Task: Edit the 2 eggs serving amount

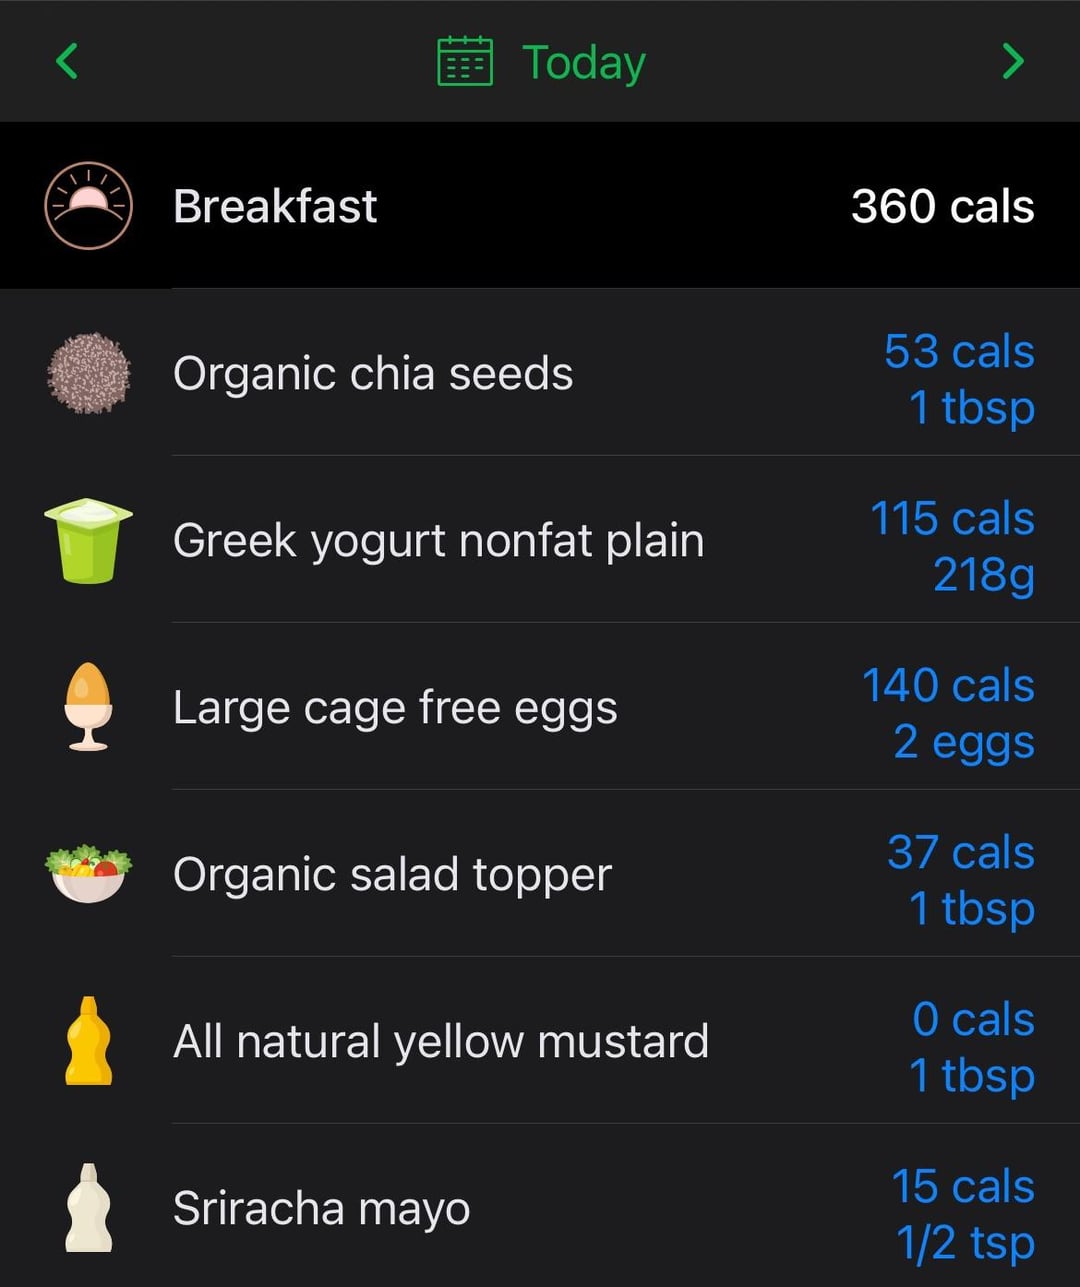Action: point(964,743)
